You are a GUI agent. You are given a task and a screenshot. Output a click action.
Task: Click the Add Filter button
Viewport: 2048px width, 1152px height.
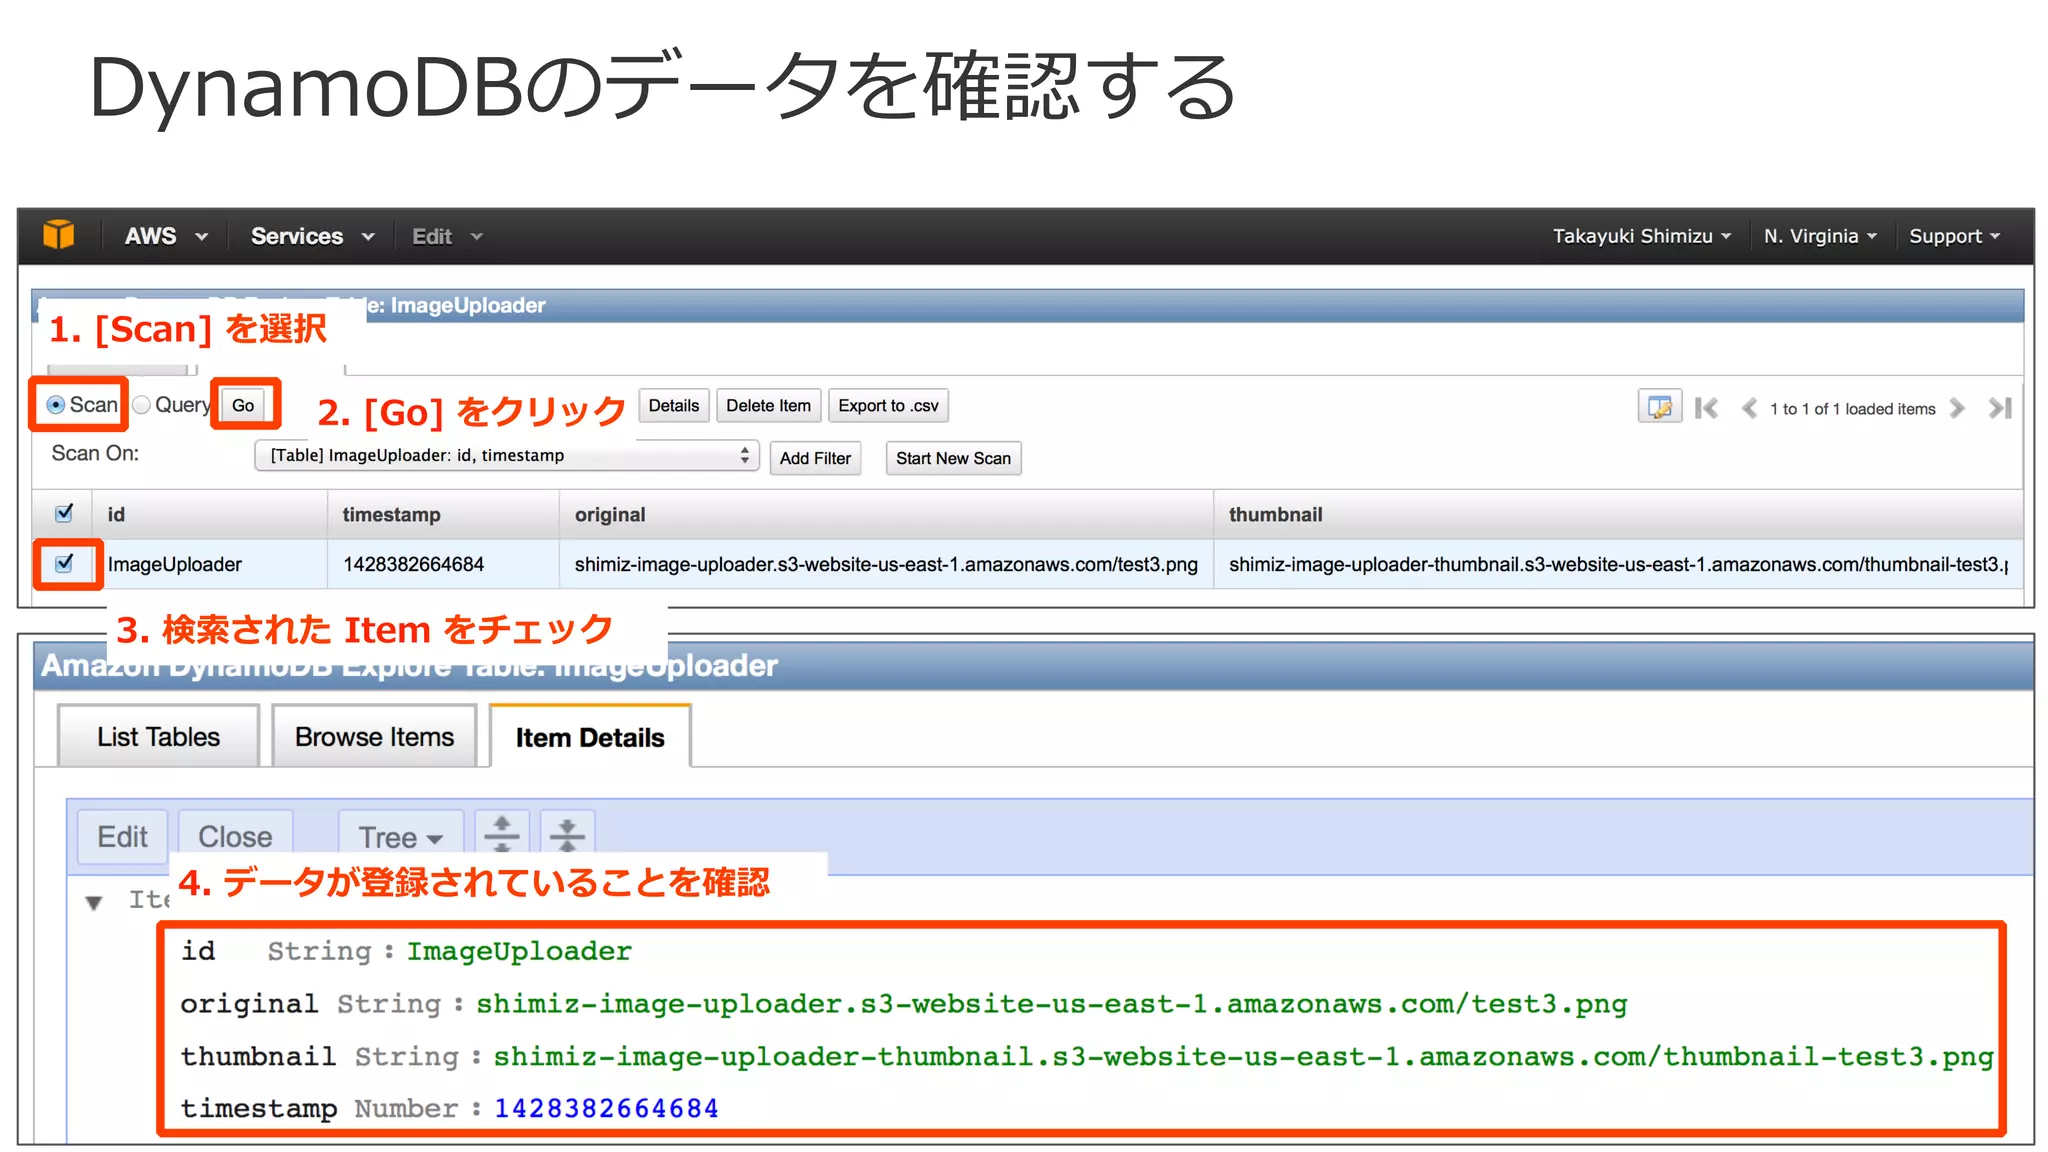(x=815, y=458)
